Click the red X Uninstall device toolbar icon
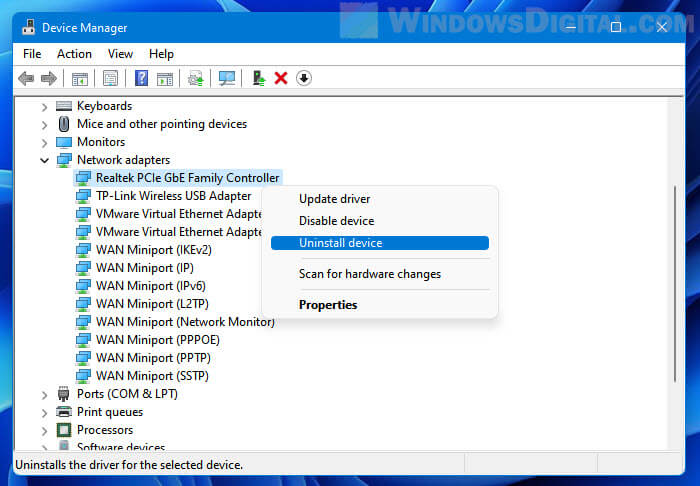 point(281,79)
